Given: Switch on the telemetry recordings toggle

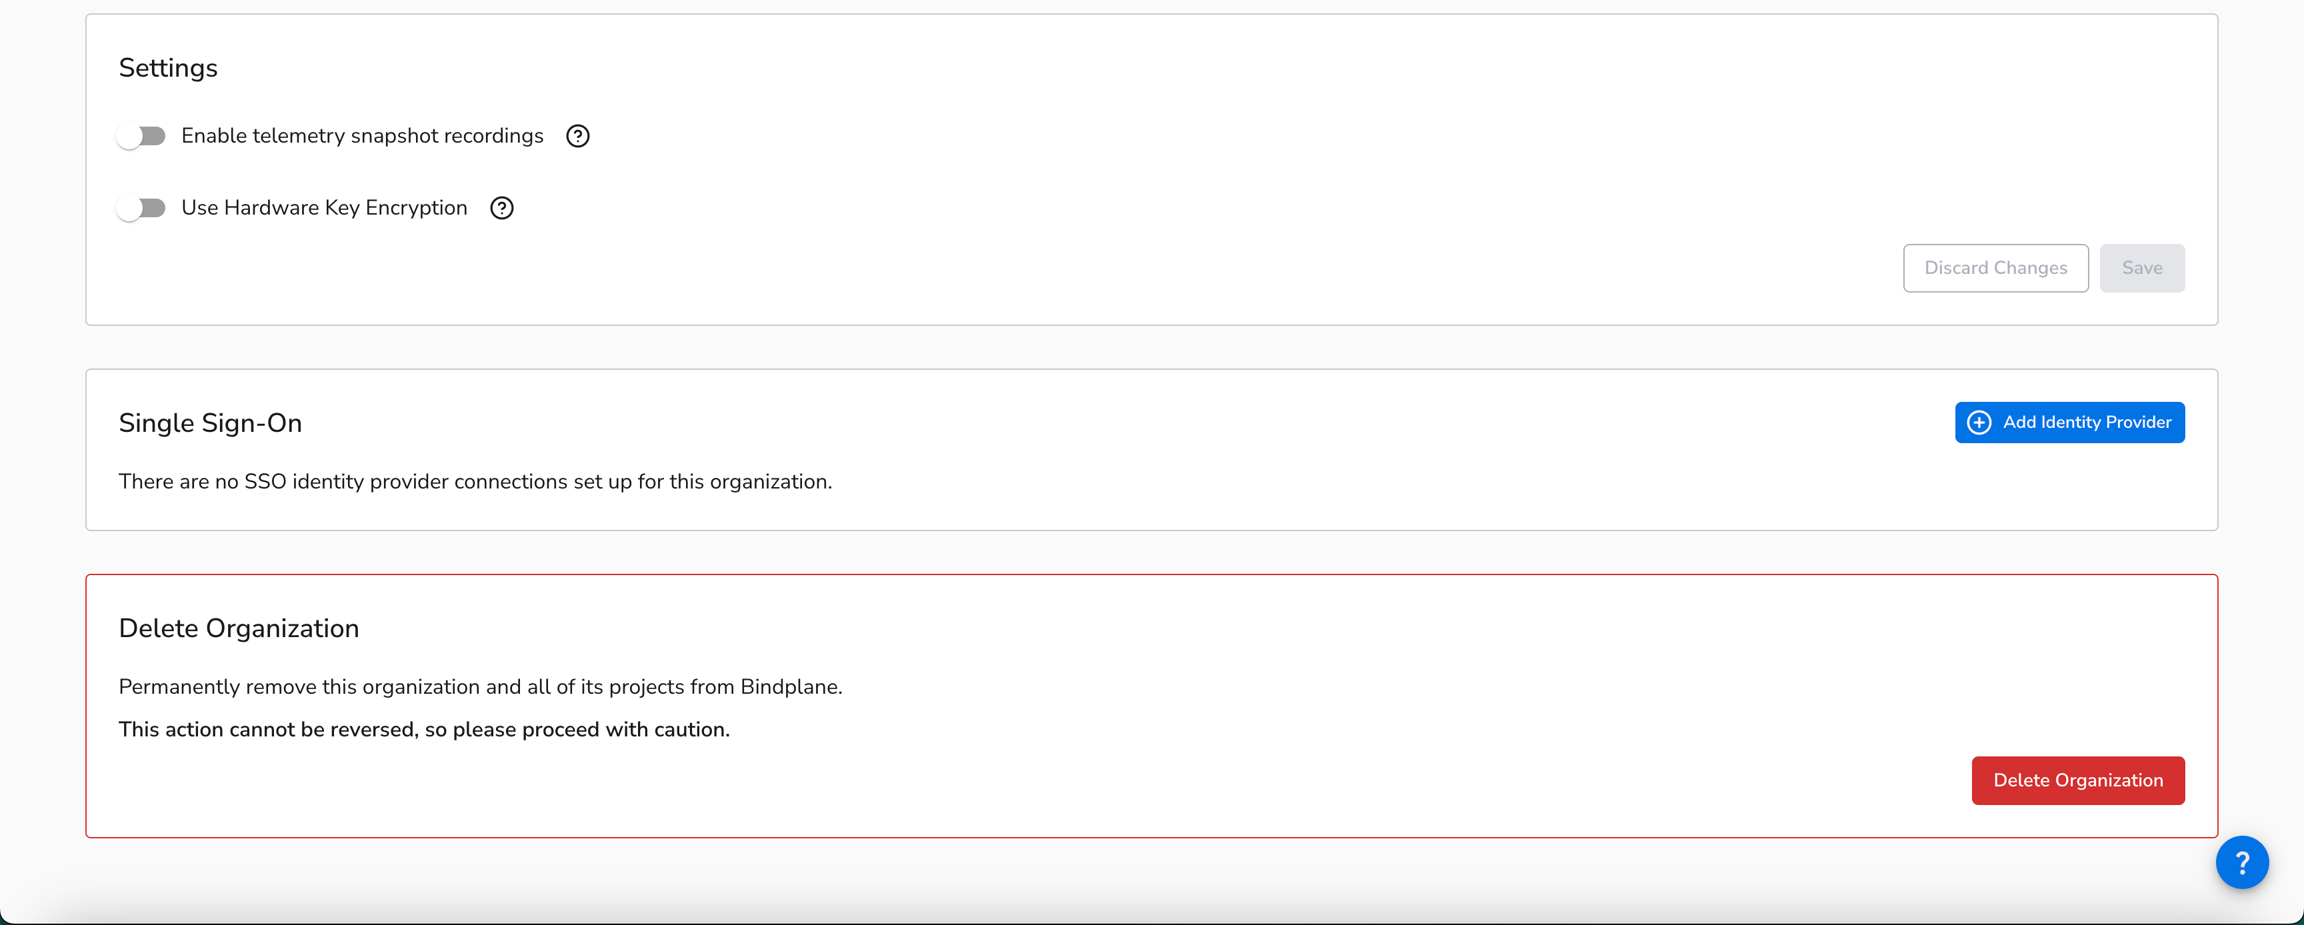Looking at the screenshot, I should (142, 136).
